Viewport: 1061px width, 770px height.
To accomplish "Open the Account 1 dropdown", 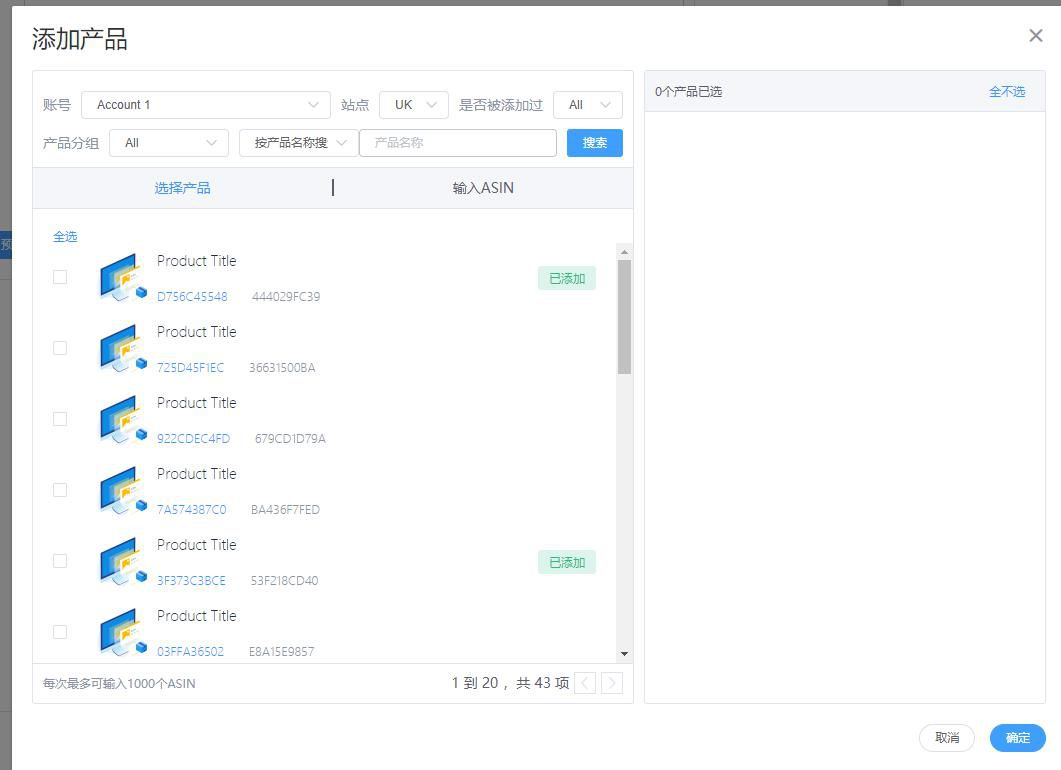I will 205,105.
